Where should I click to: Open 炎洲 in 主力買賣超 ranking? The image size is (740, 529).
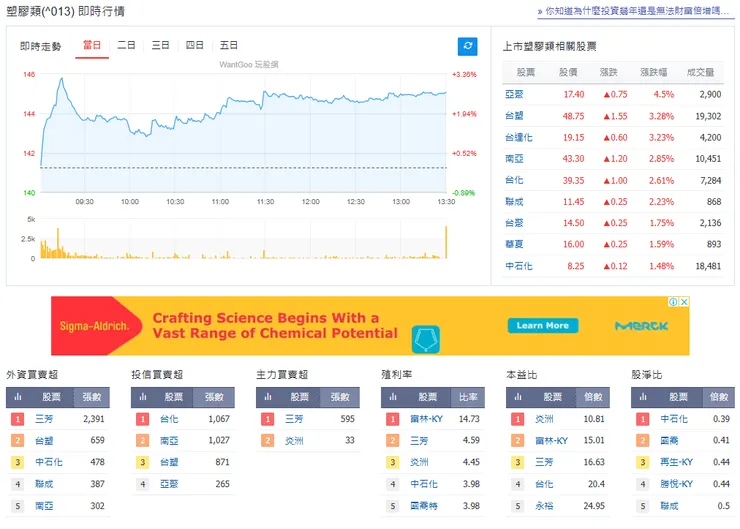tap(294, 441)
